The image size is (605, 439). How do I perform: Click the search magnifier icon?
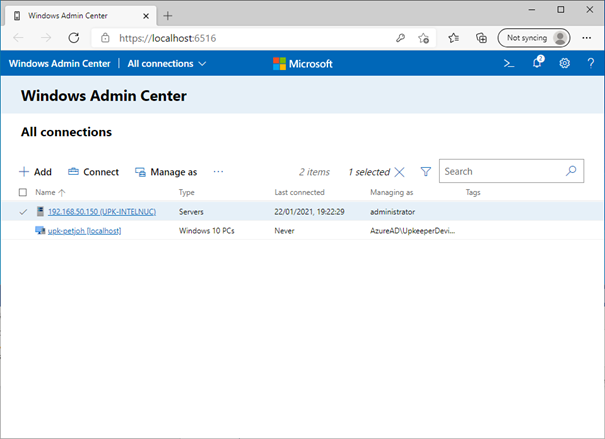(571, 171)
